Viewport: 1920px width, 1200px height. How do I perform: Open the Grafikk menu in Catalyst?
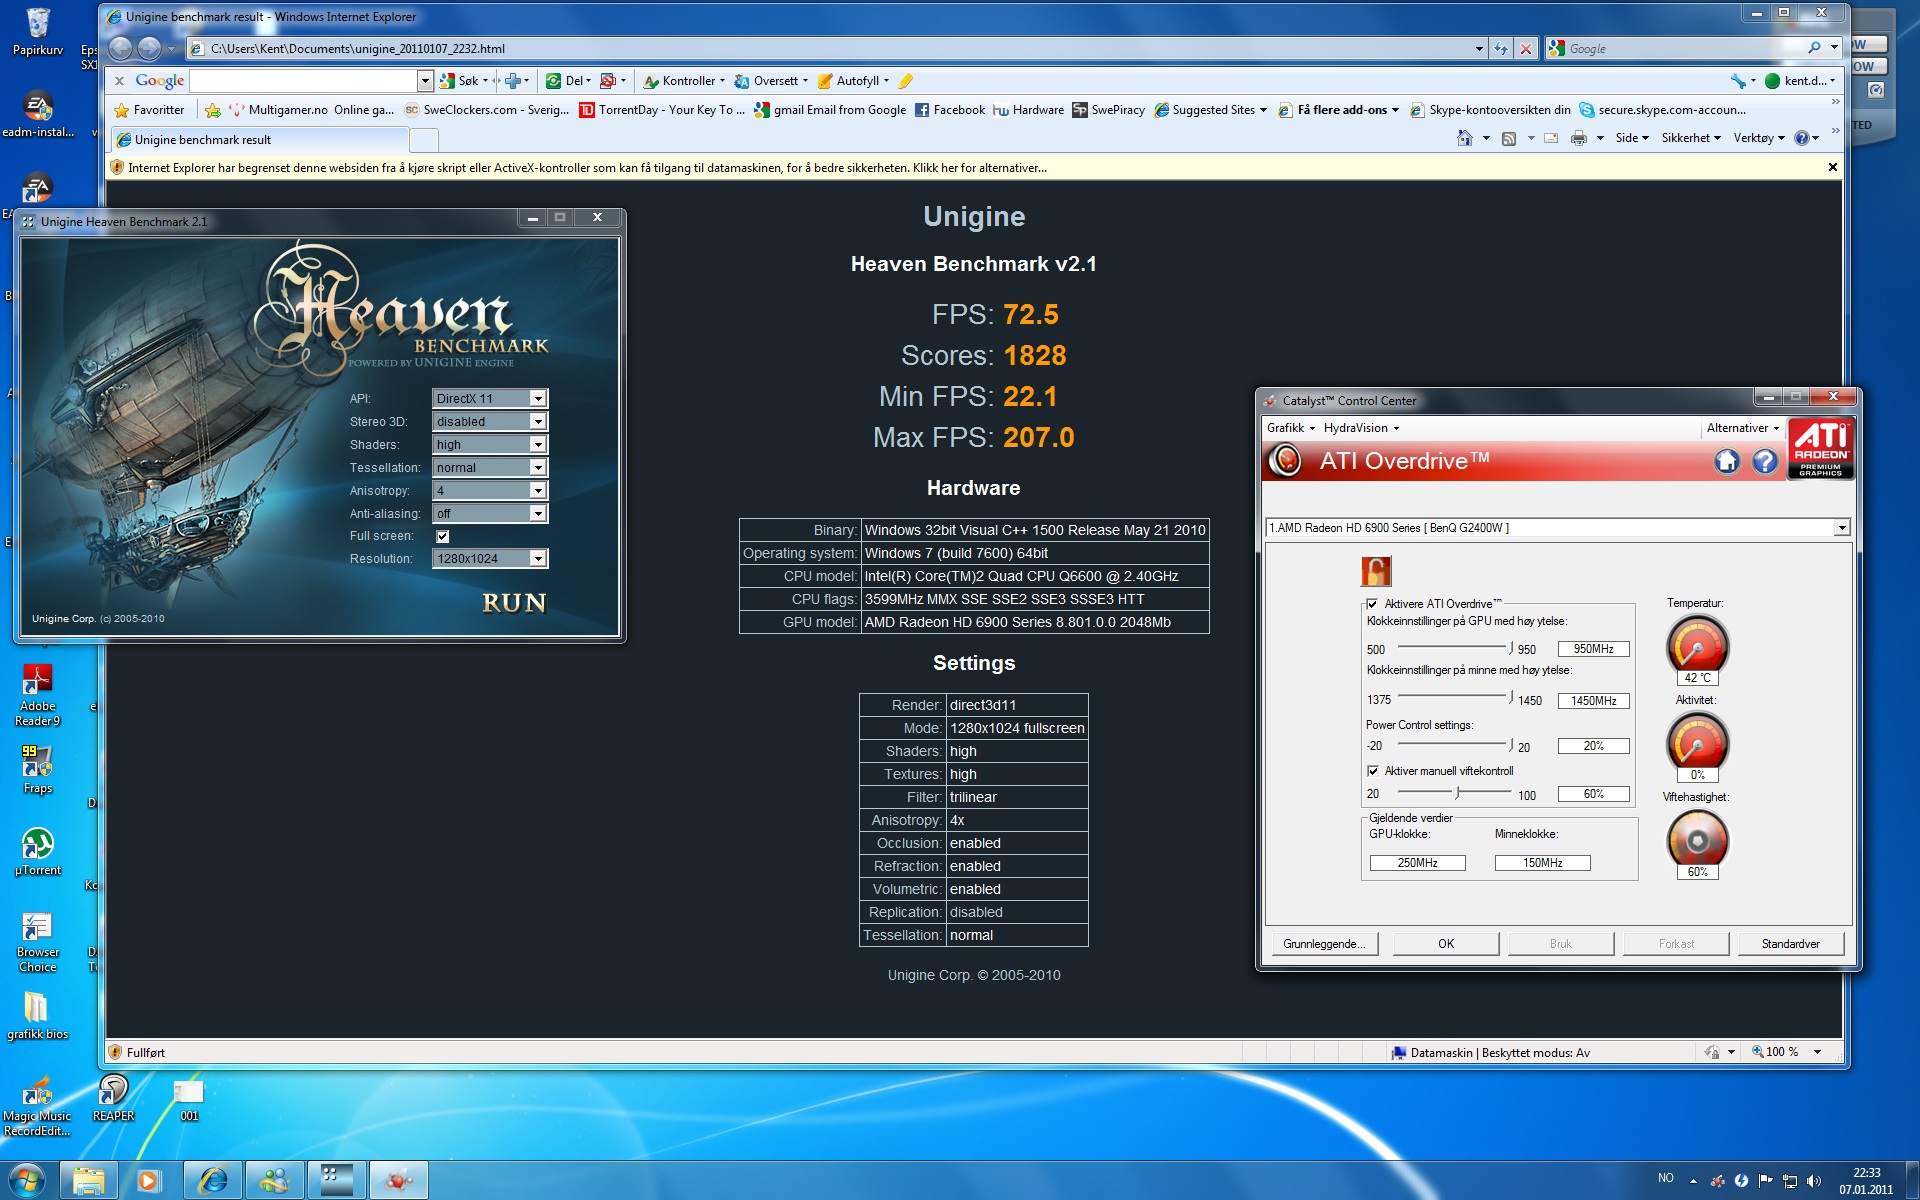coord(1290,428)
